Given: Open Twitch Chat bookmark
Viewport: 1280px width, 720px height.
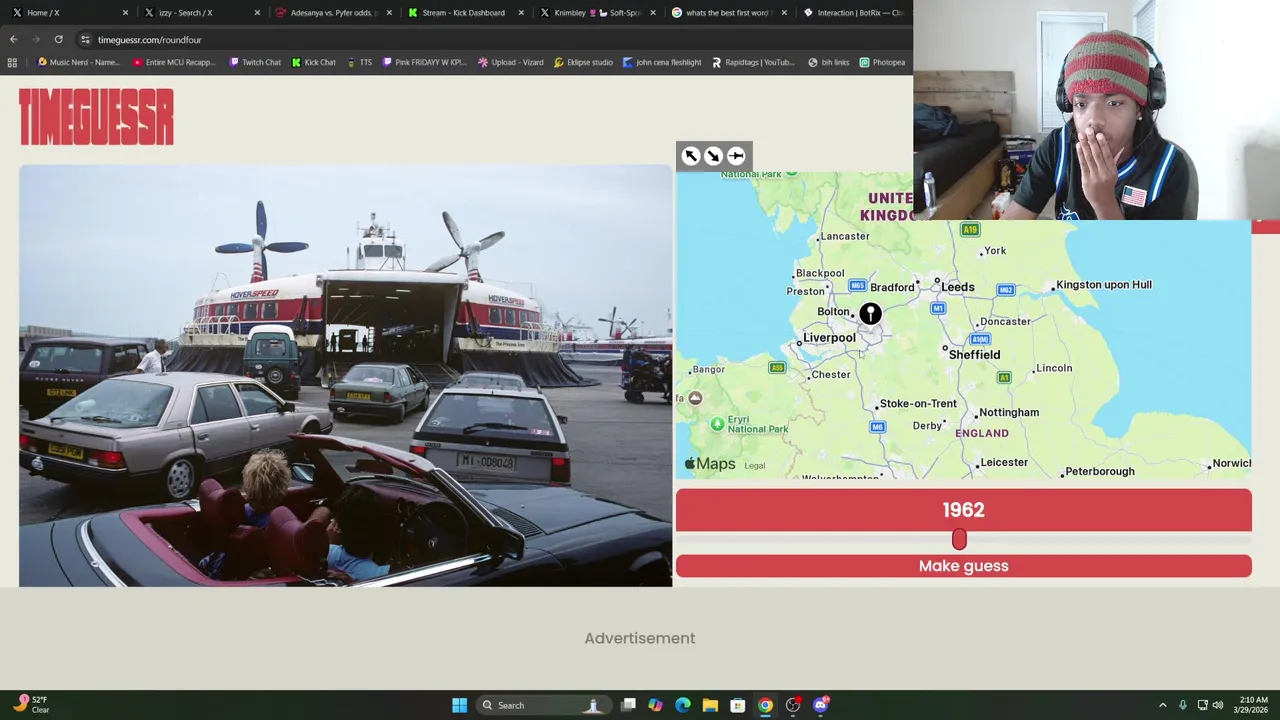Looking at the screenshot, I should point(254,62).
